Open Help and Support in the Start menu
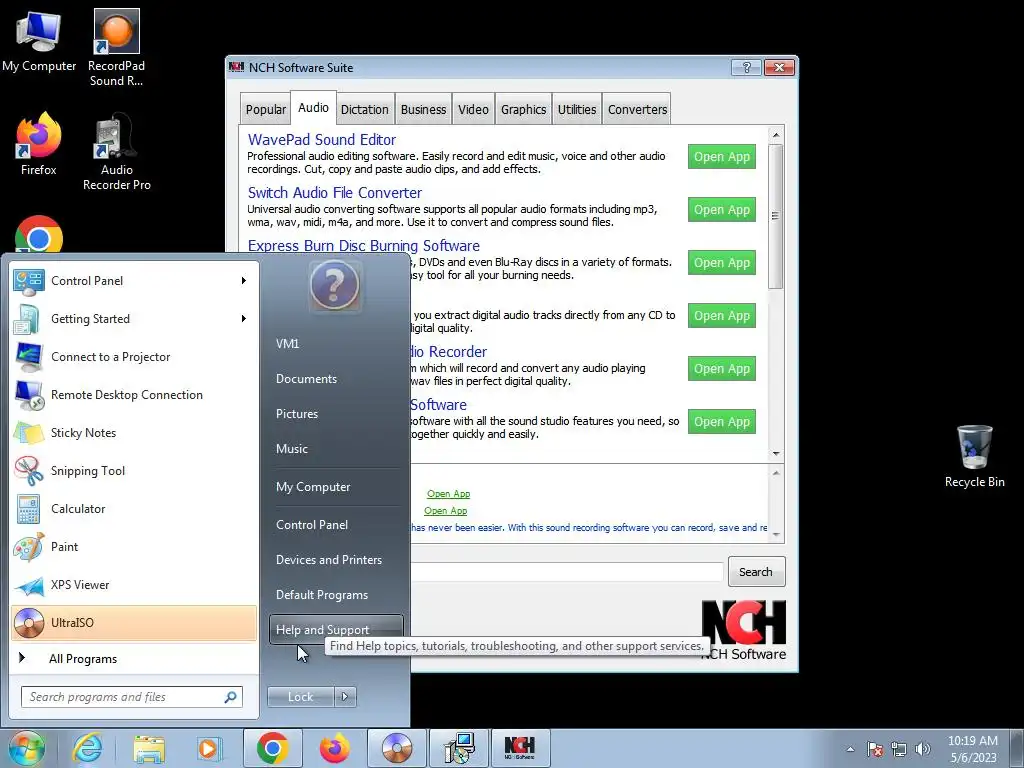 pyautogui.click(x=336, y=630)
